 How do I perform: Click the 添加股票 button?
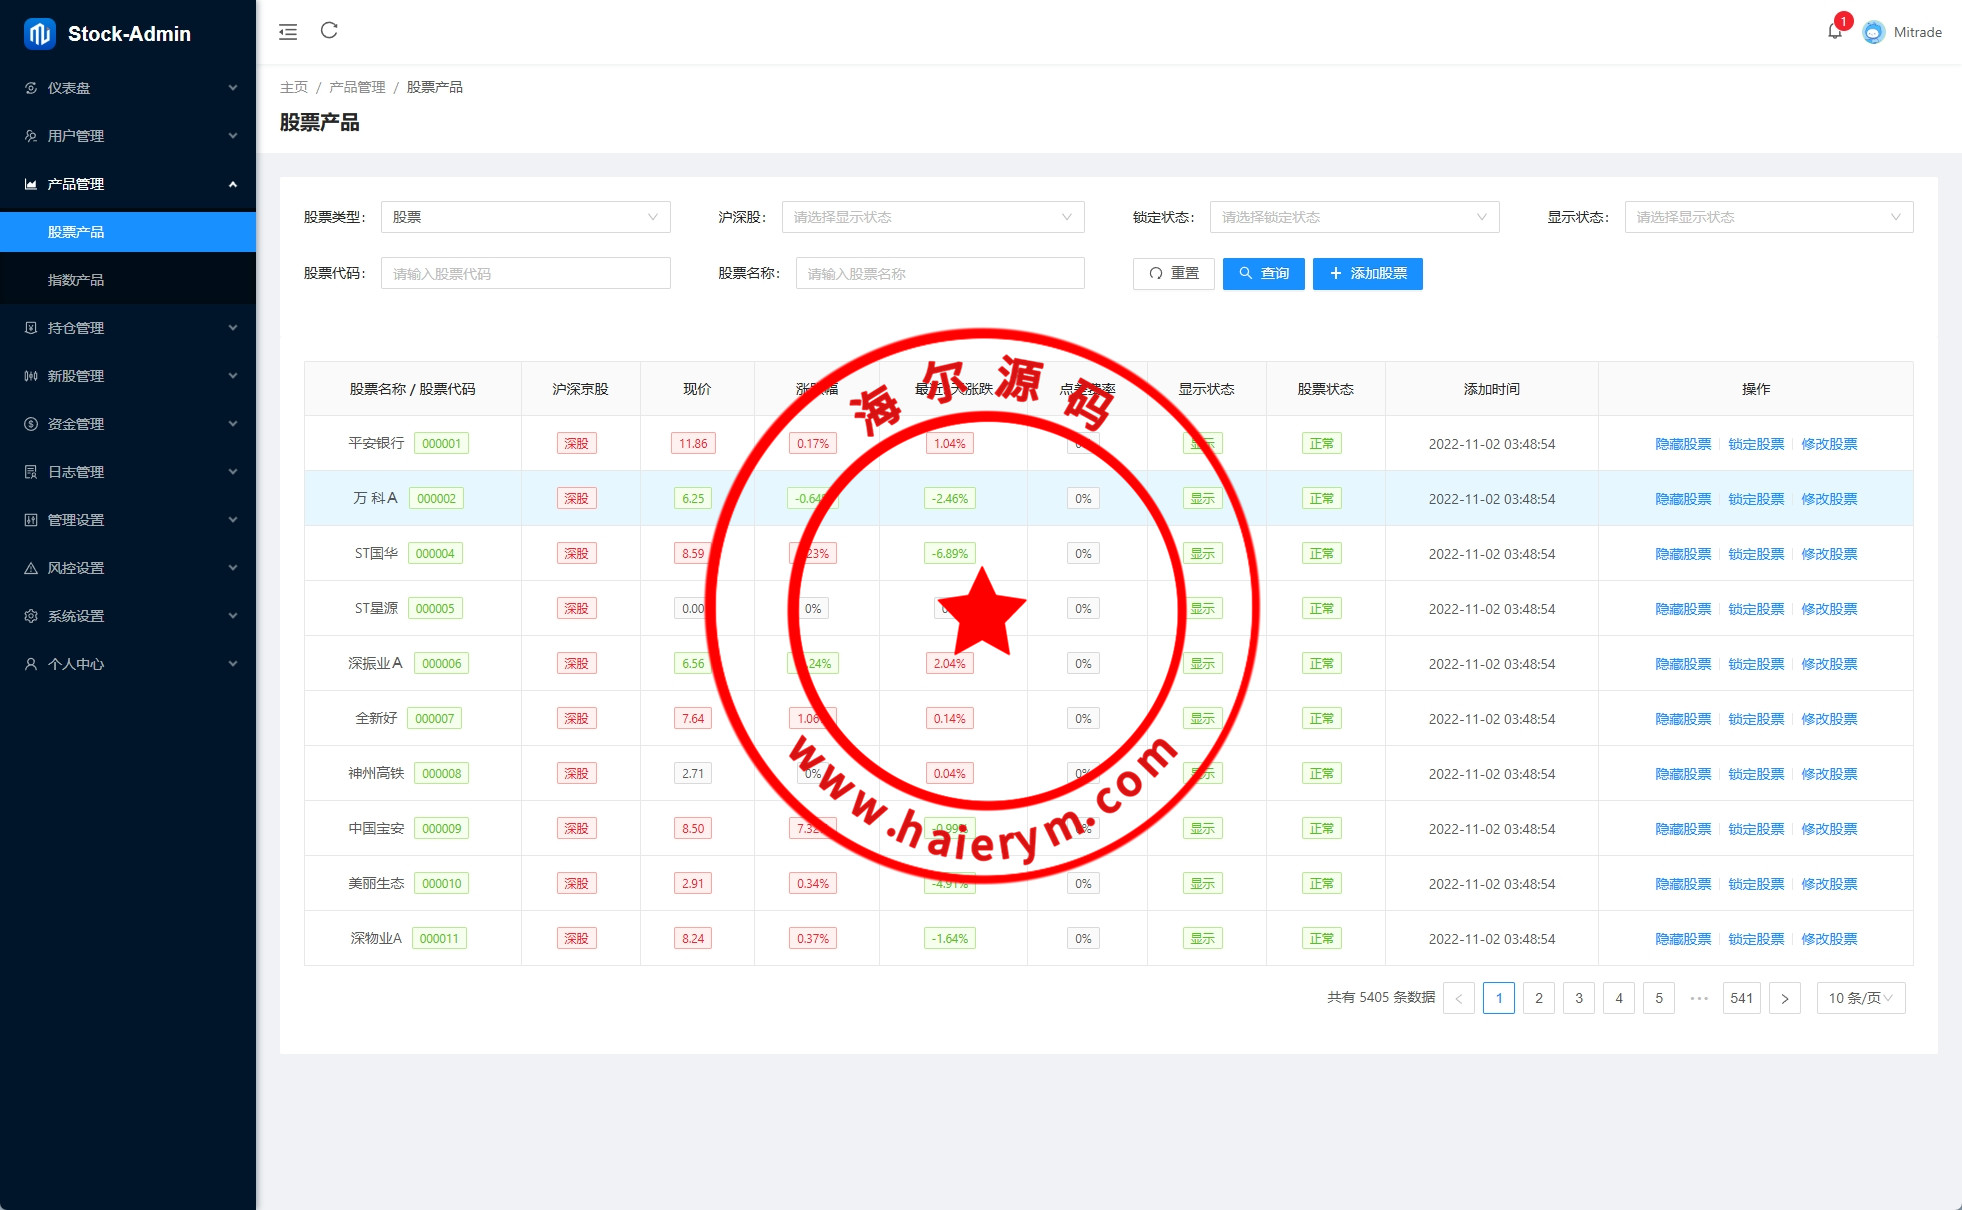[1367, 273]
